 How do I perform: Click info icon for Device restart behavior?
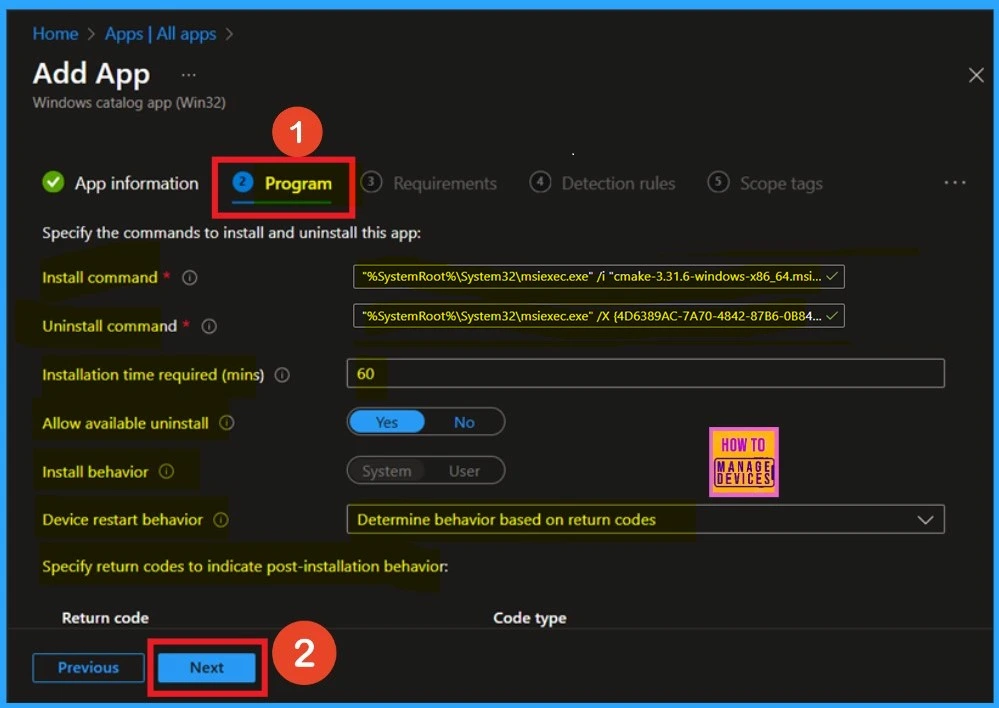pos(221,520)
